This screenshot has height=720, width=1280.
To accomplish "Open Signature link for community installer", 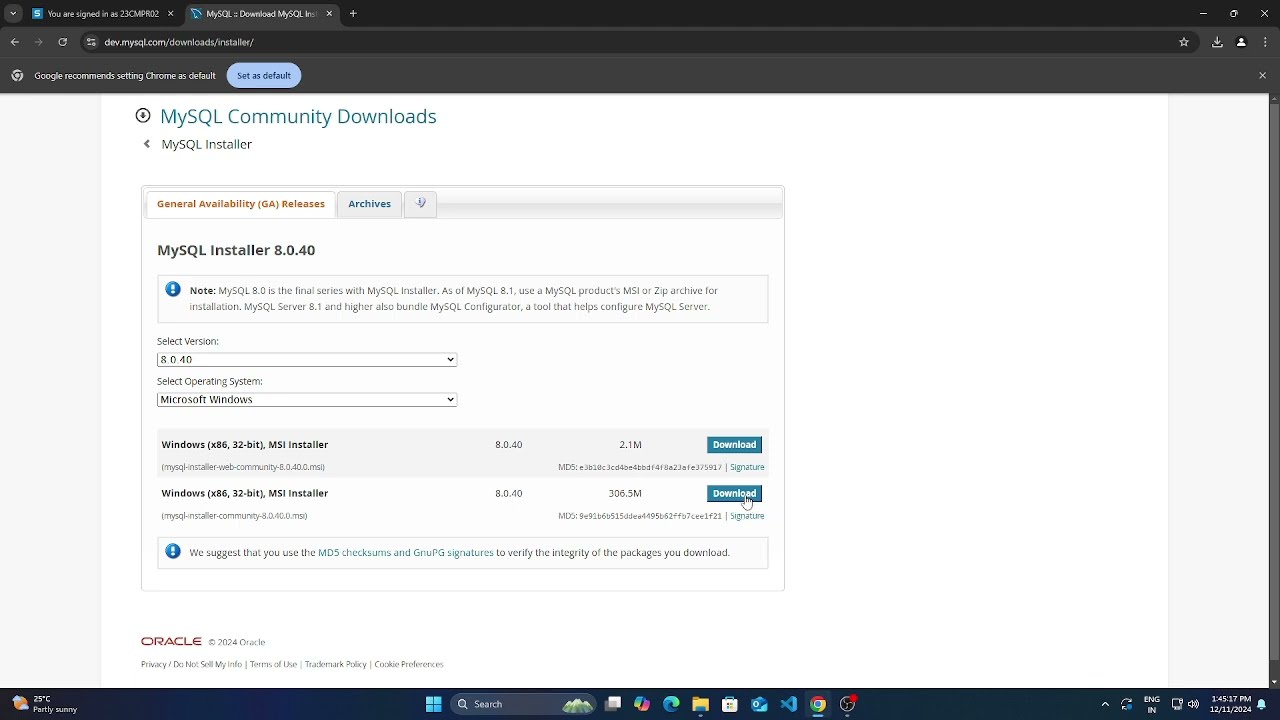I will [747, 516].
